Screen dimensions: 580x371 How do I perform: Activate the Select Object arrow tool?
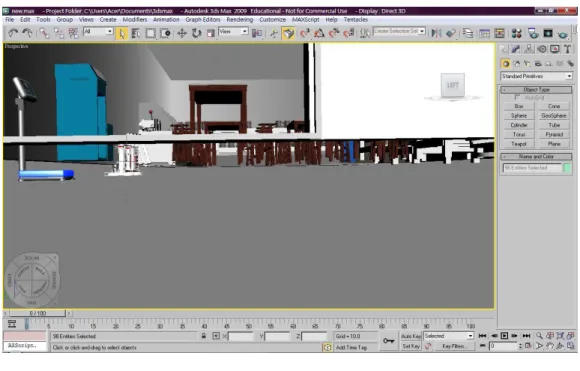click(121, 34)
